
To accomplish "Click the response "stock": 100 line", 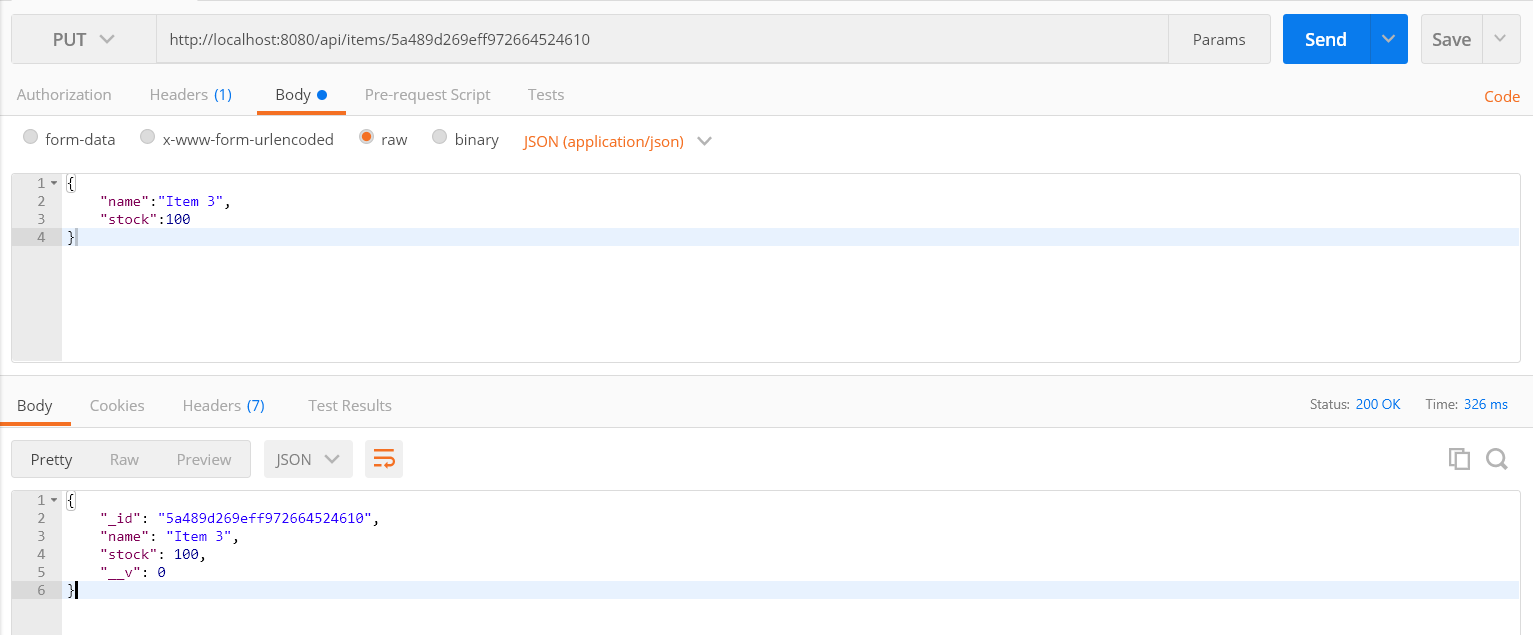I will click(x=152, y=554).
